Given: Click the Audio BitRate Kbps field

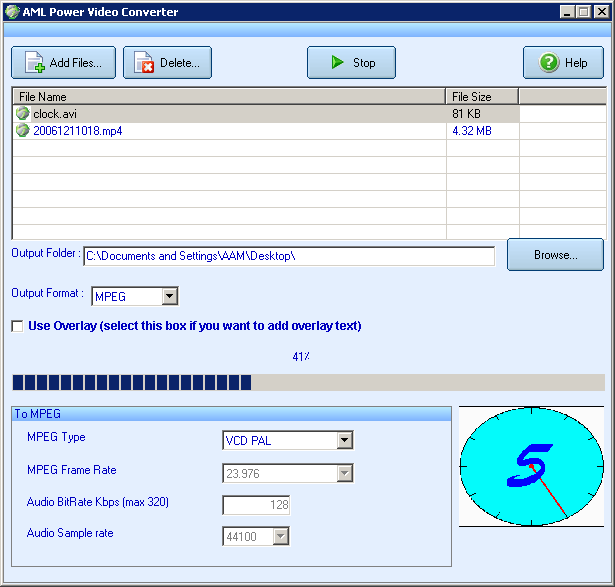Looking at the screenshot, I should point(256,505).
